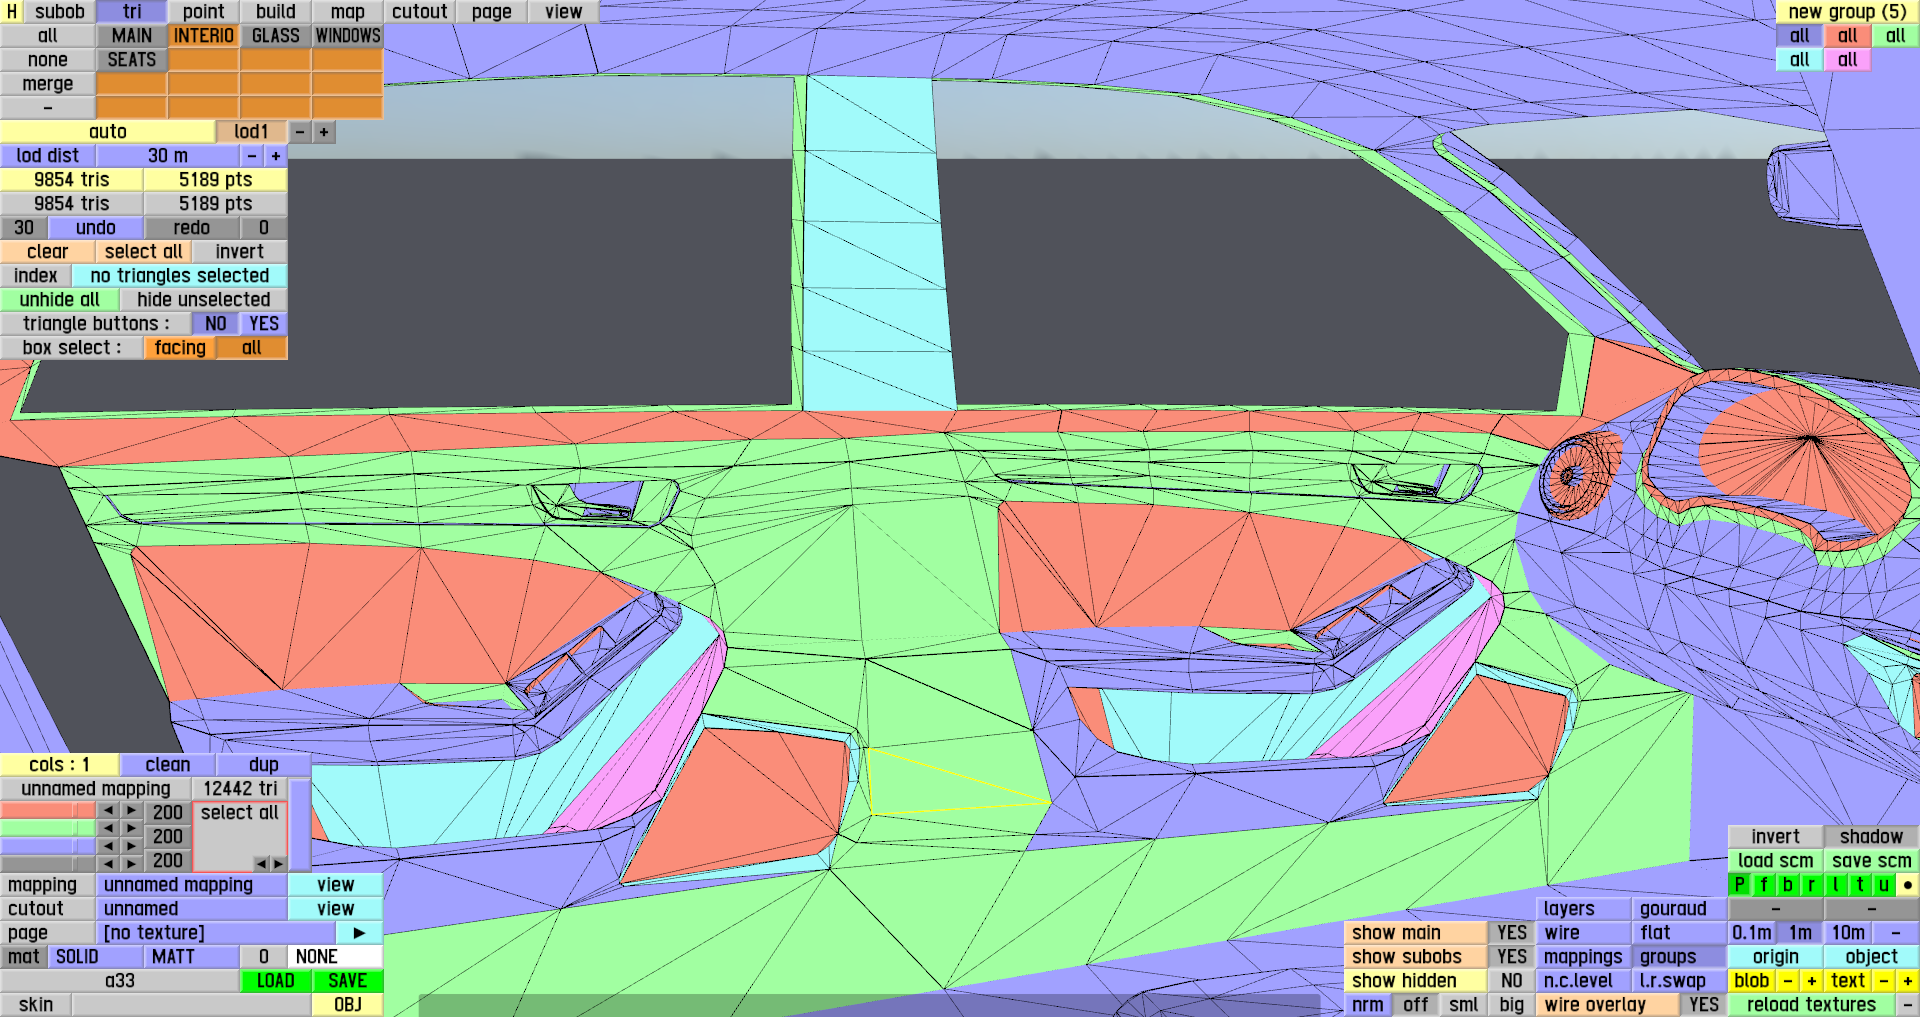Click the plus button next to lod1
1920x1017 pixels.
[324, 132]
